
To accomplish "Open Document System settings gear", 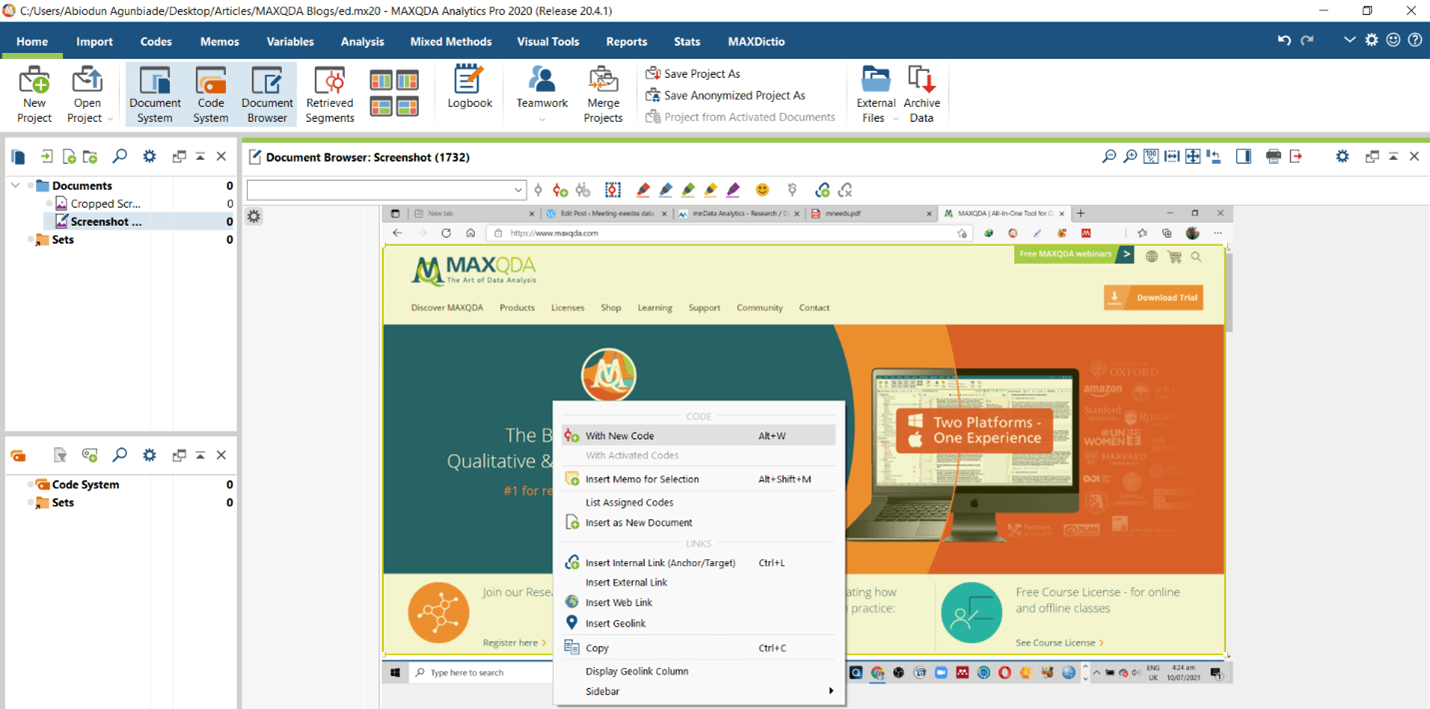I will pos(149,157).
